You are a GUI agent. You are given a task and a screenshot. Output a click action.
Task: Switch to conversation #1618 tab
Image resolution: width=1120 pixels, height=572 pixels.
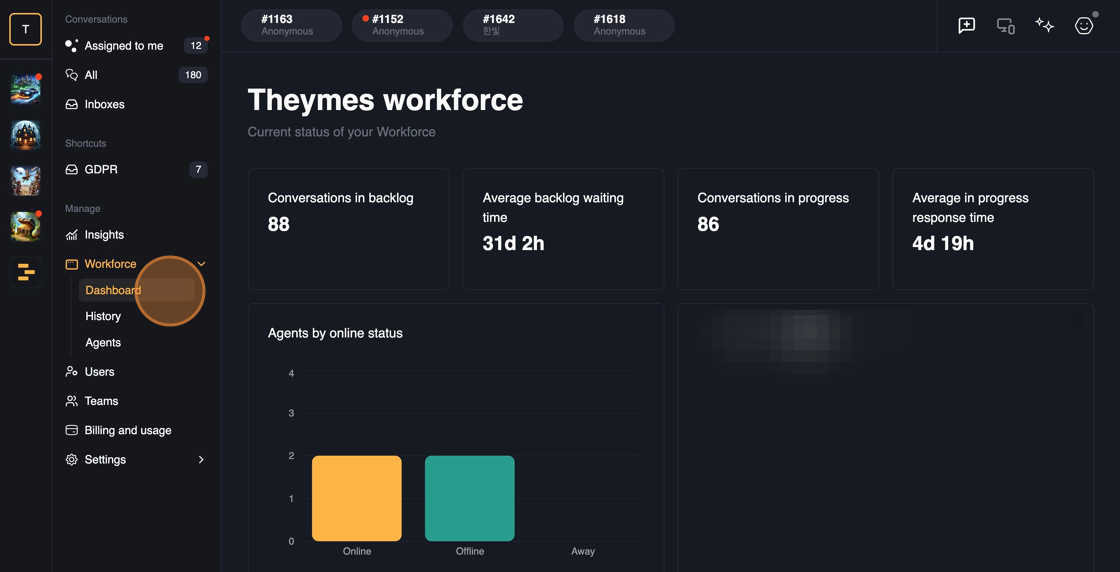[624, 26]
